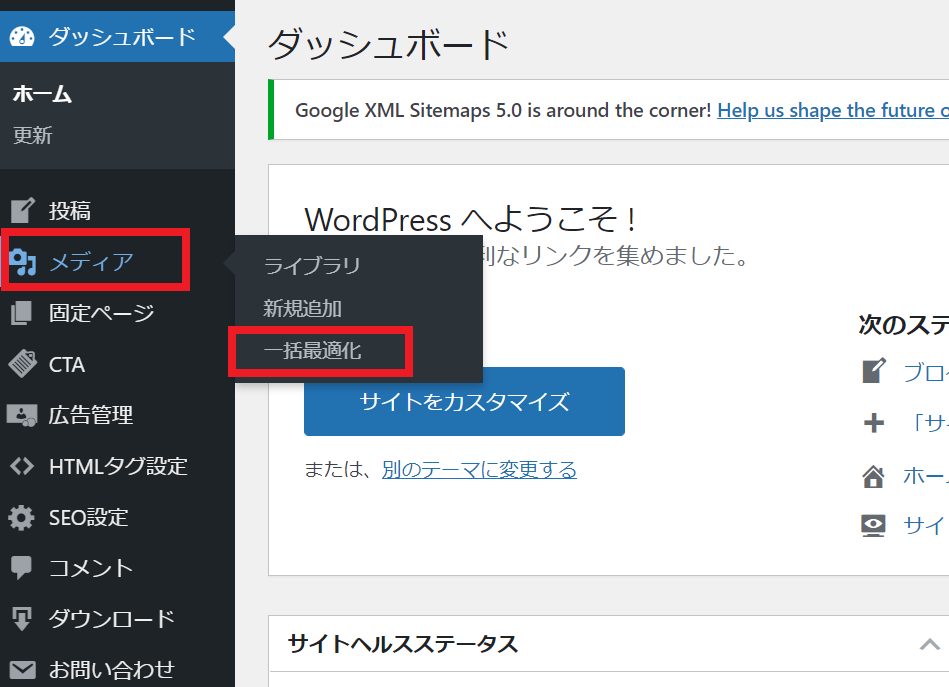Click the コメント speech bubble icon
This screenshot has height=687, width=949.
(22, 568)
